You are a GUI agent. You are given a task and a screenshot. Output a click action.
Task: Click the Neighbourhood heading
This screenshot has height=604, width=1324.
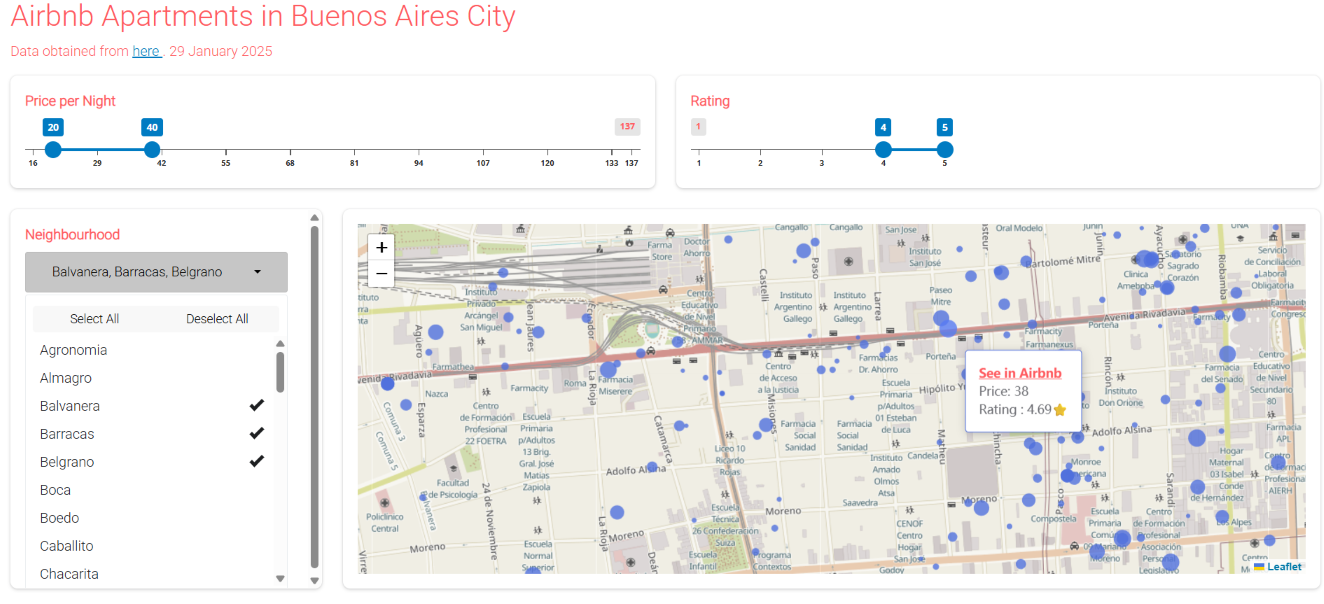(72, 235)
